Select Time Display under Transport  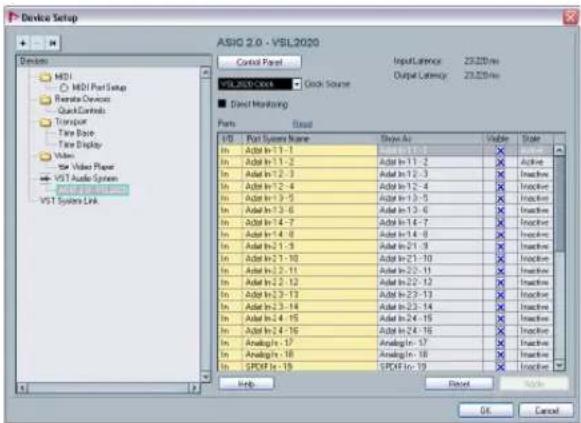click(80, 144)
